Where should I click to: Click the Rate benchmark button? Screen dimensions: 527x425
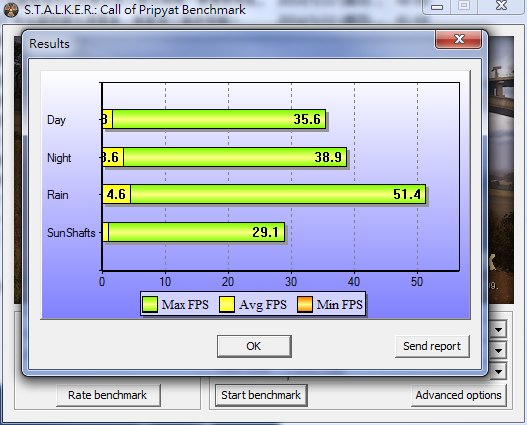point(108,395)
